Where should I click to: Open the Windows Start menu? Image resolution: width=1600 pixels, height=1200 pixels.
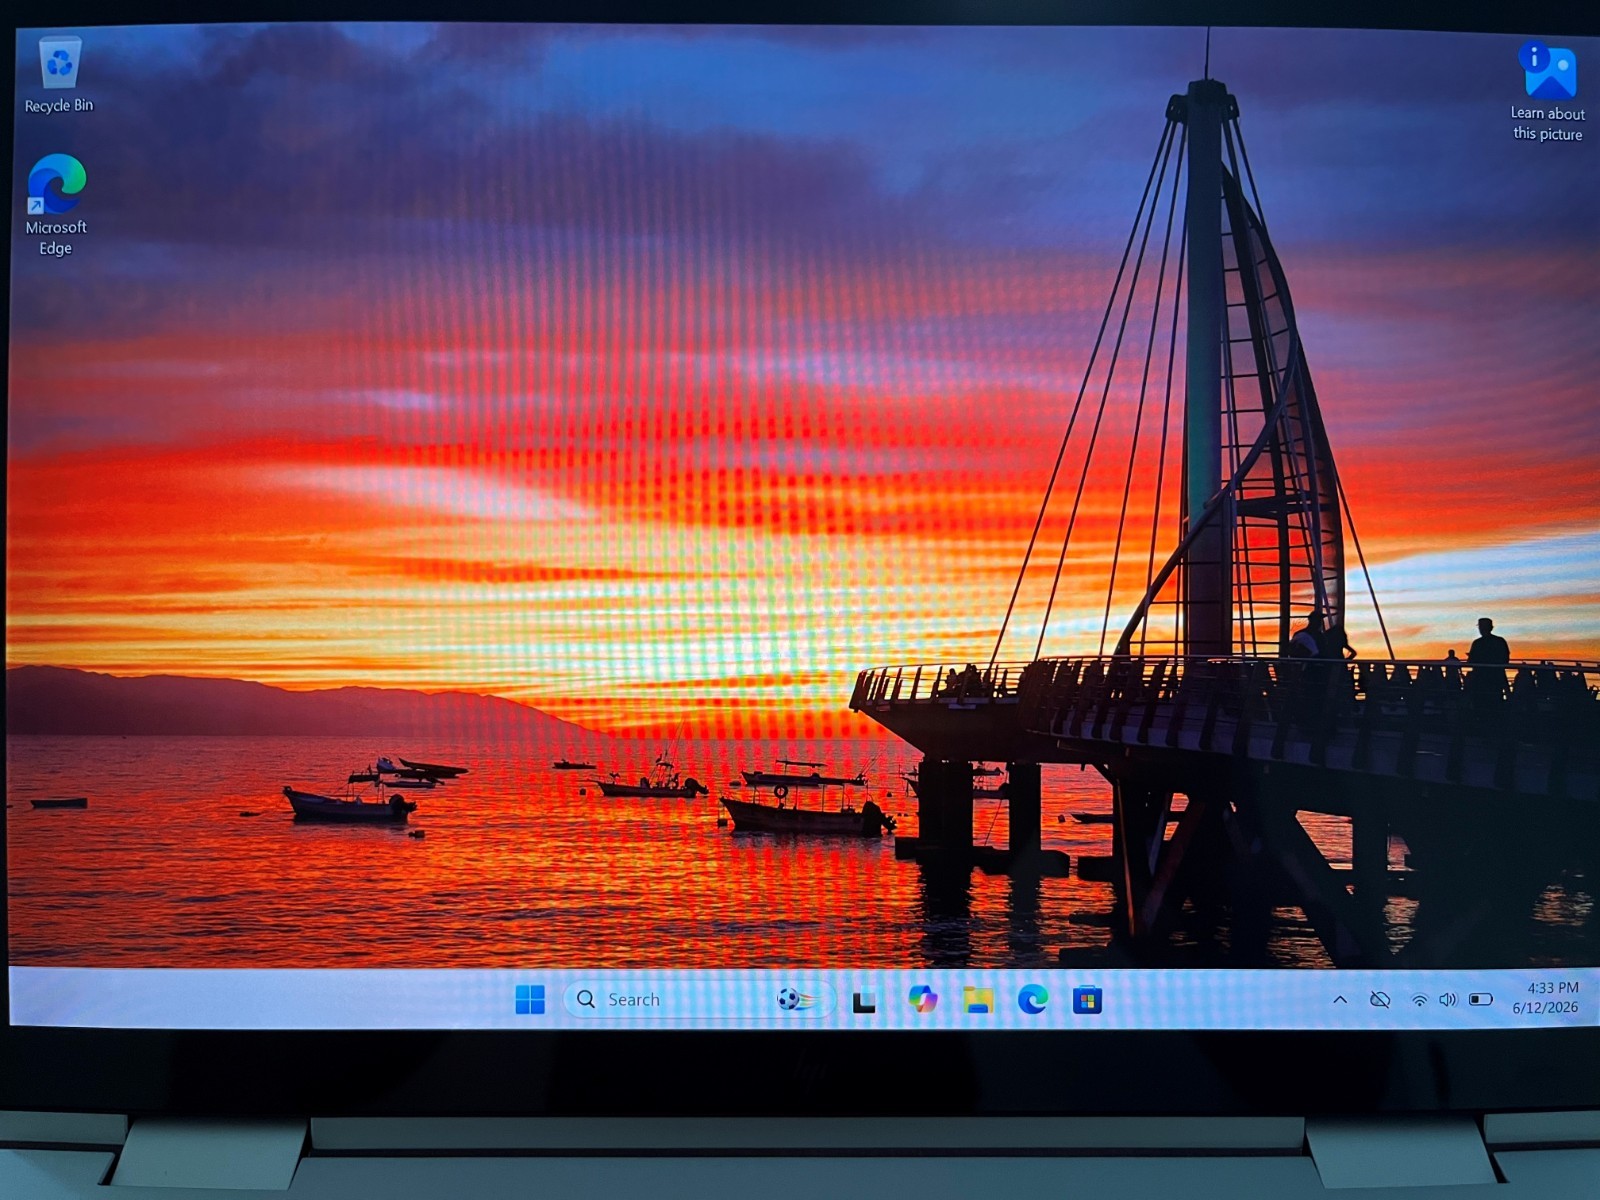click(x=530, y=999)
